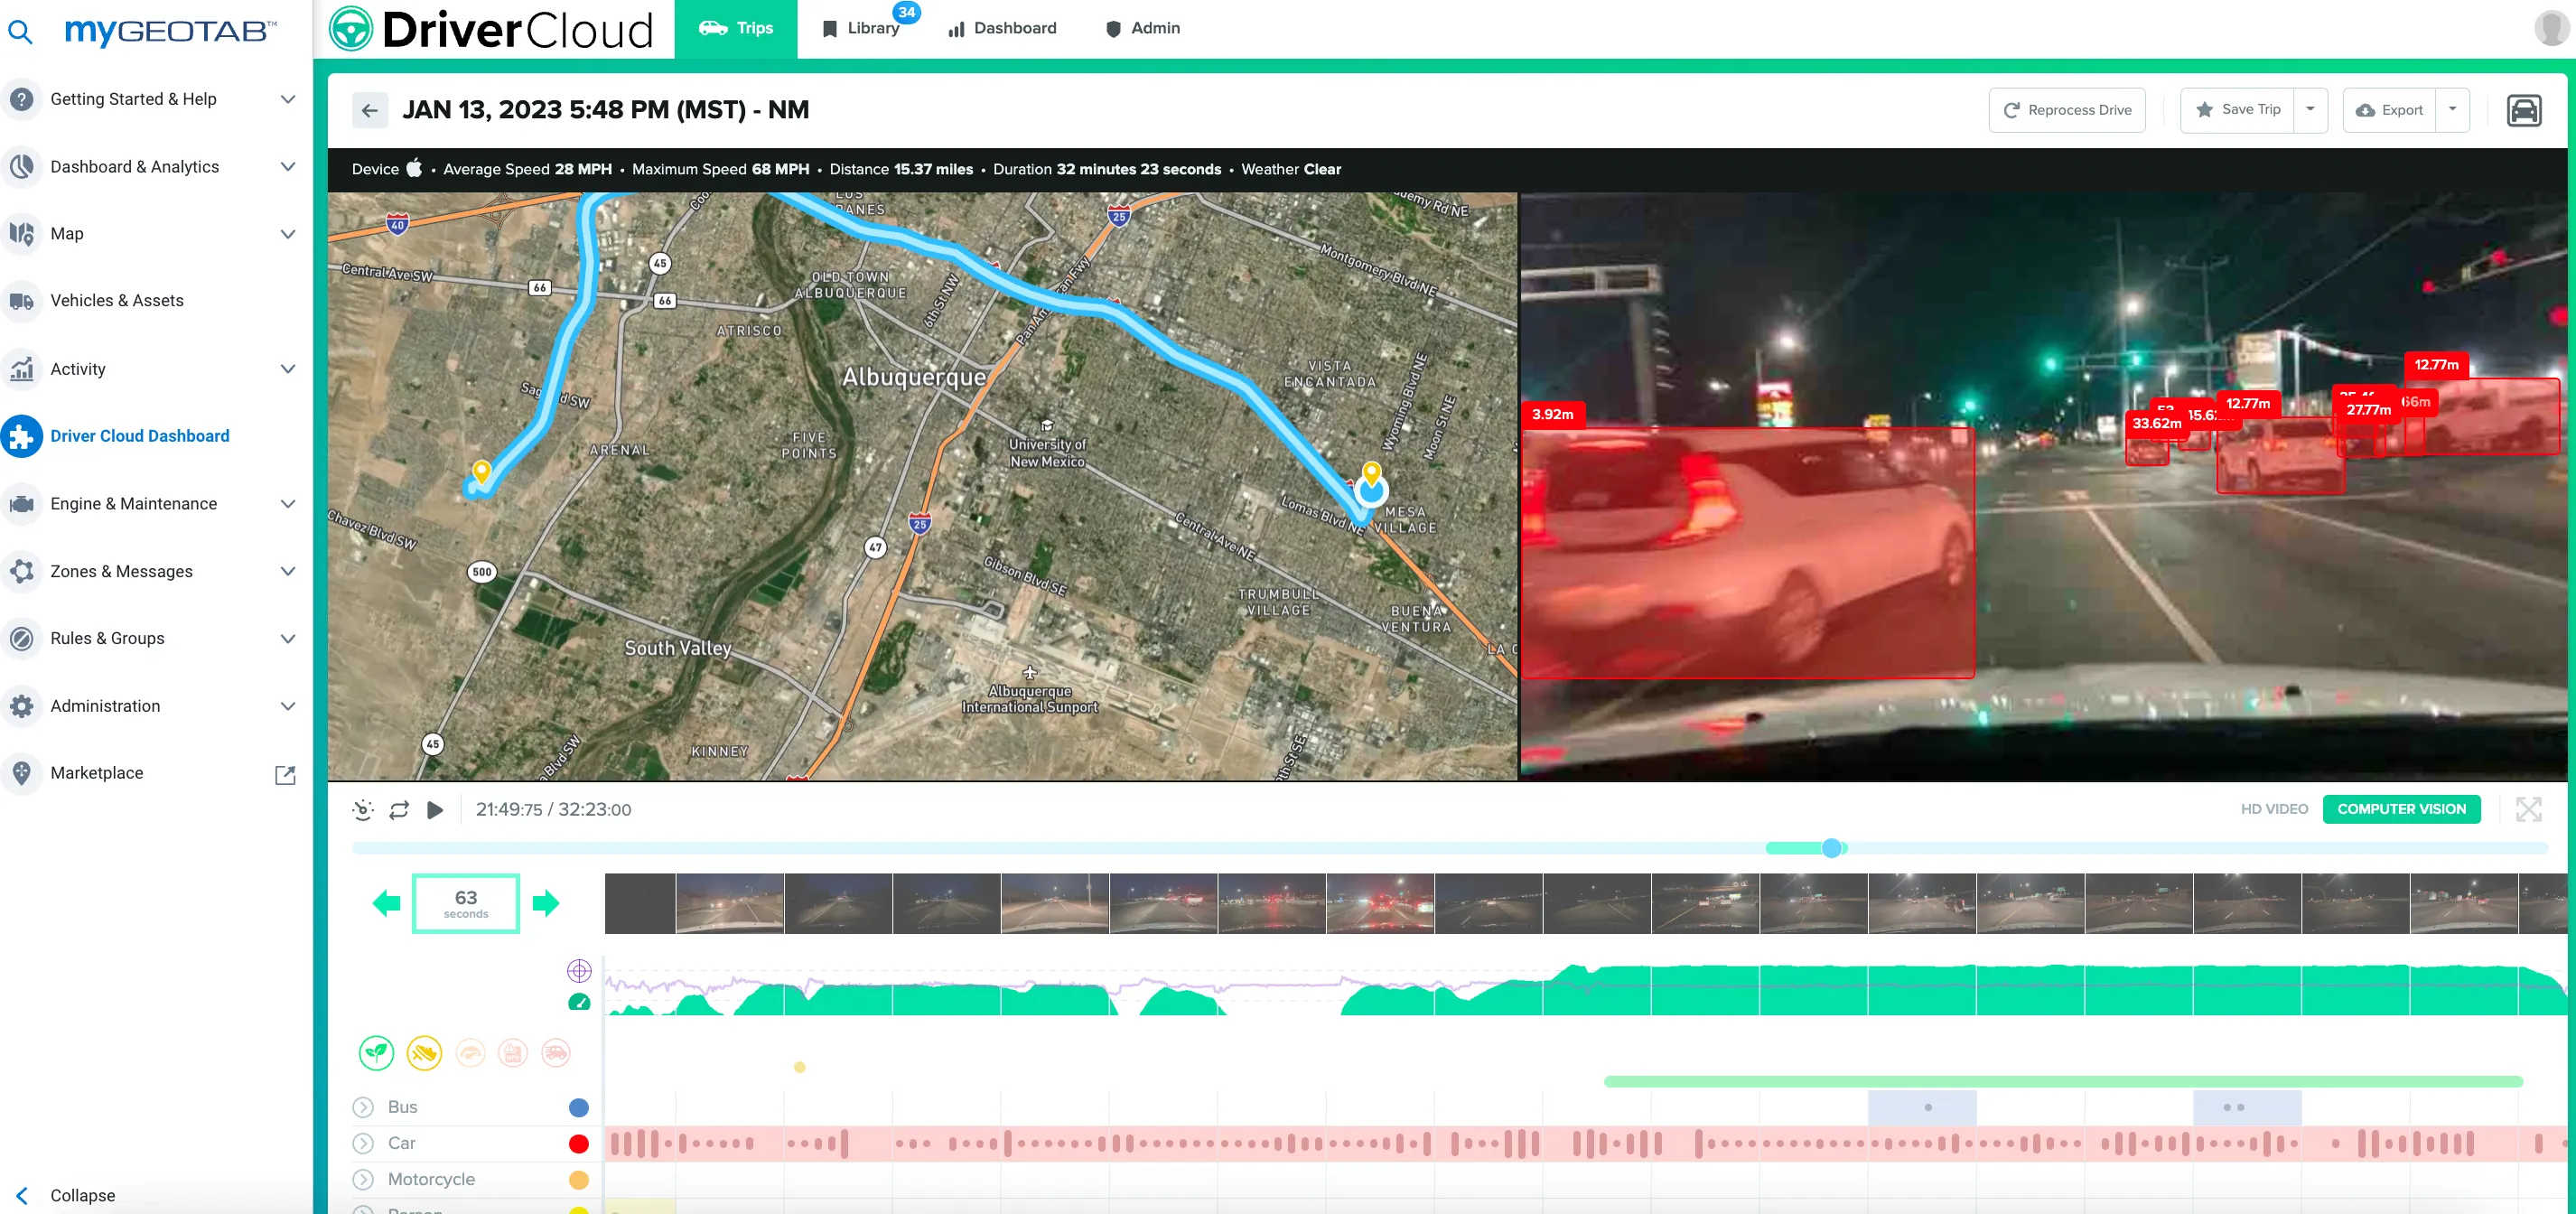Click the purple crosshair target icon
This screenshot has height=1214, width=2576.
coord(579,970)
